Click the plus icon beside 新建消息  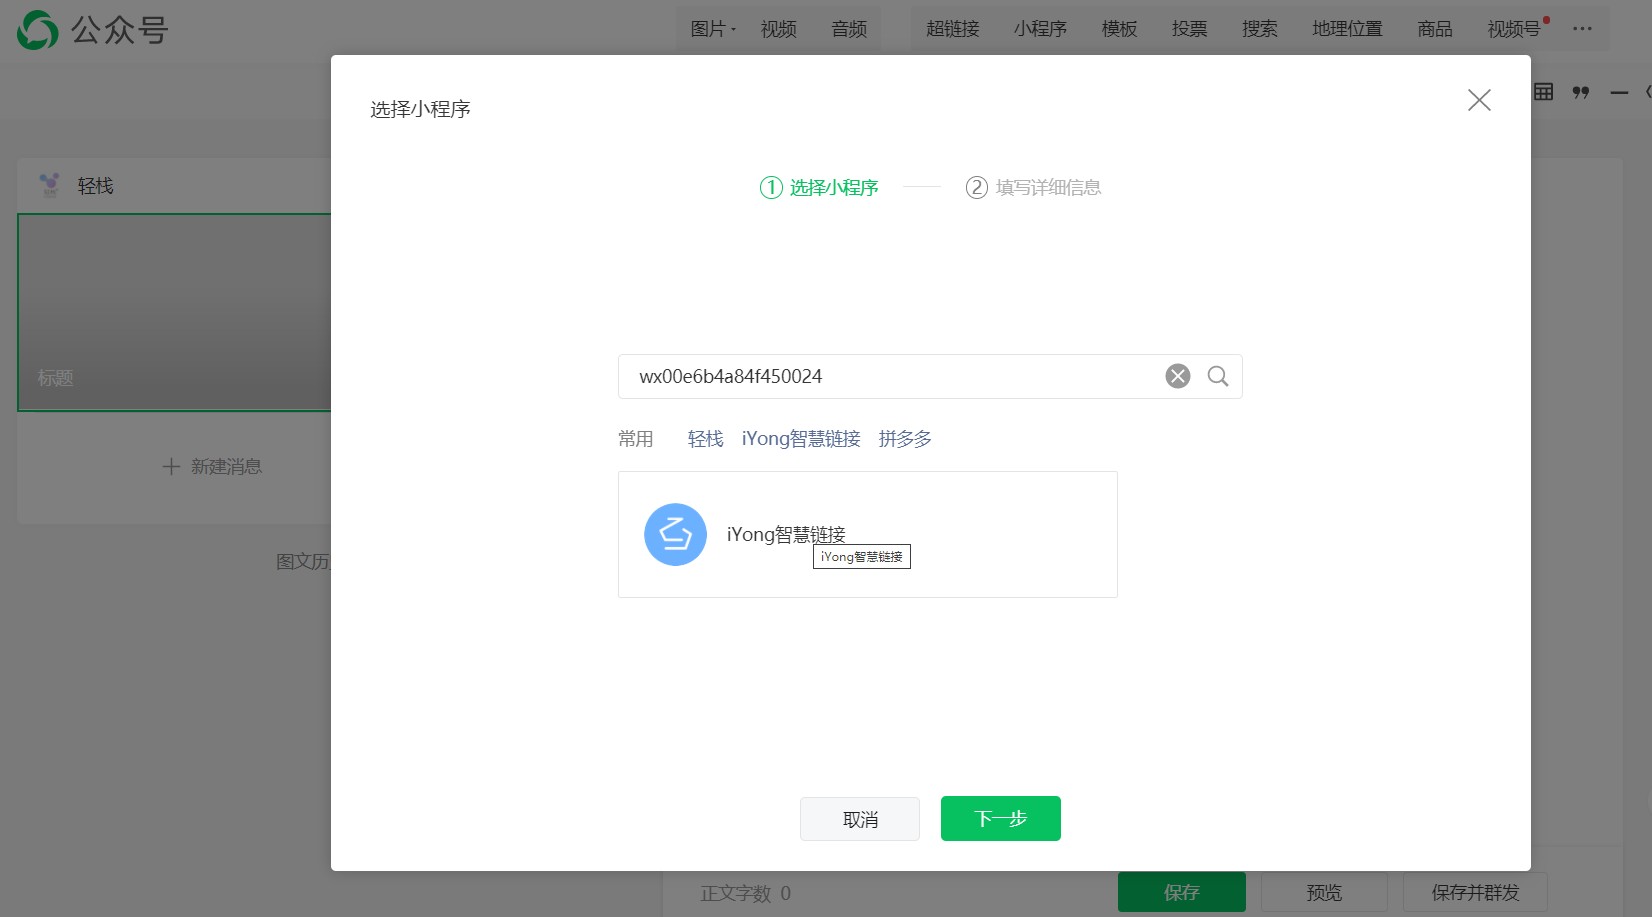pyautogui.click(x=171, y=467)
